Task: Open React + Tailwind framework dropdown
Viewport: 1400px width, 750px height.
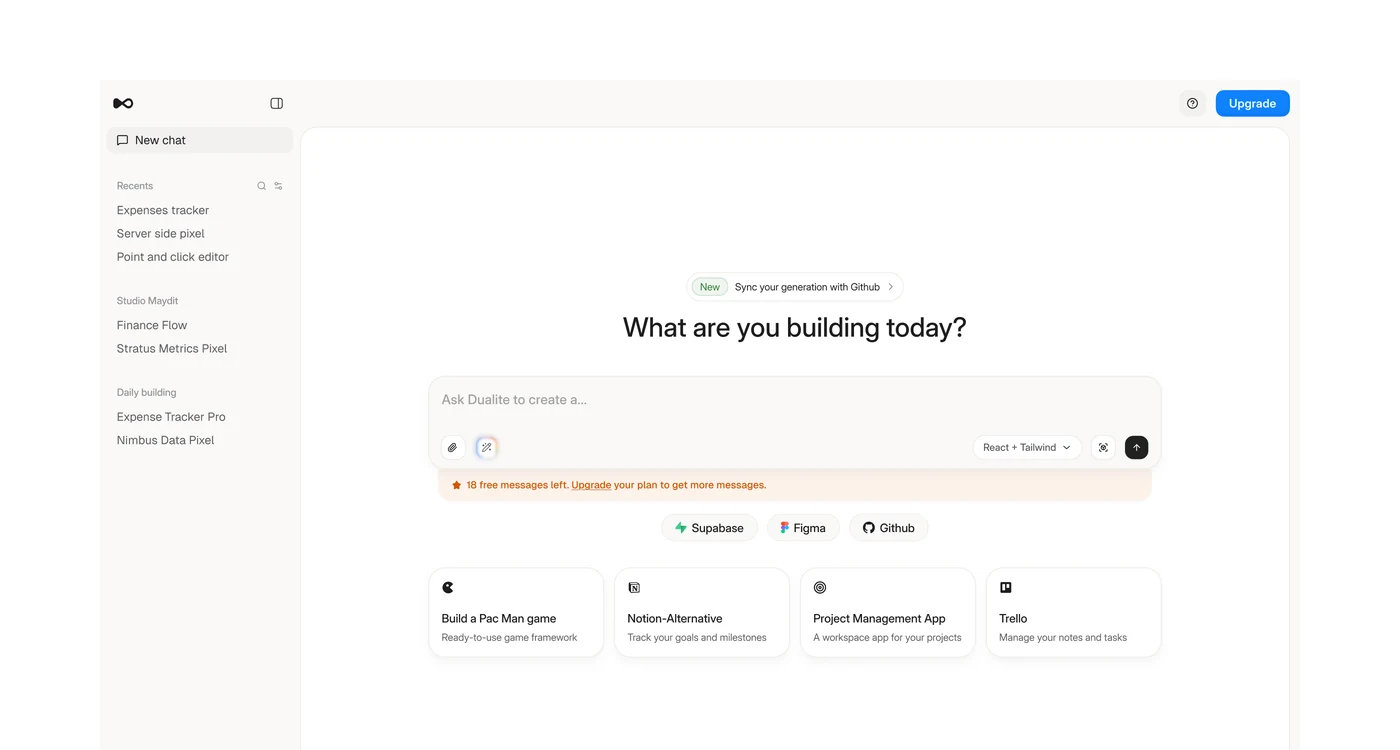Action: [1027, 448]
